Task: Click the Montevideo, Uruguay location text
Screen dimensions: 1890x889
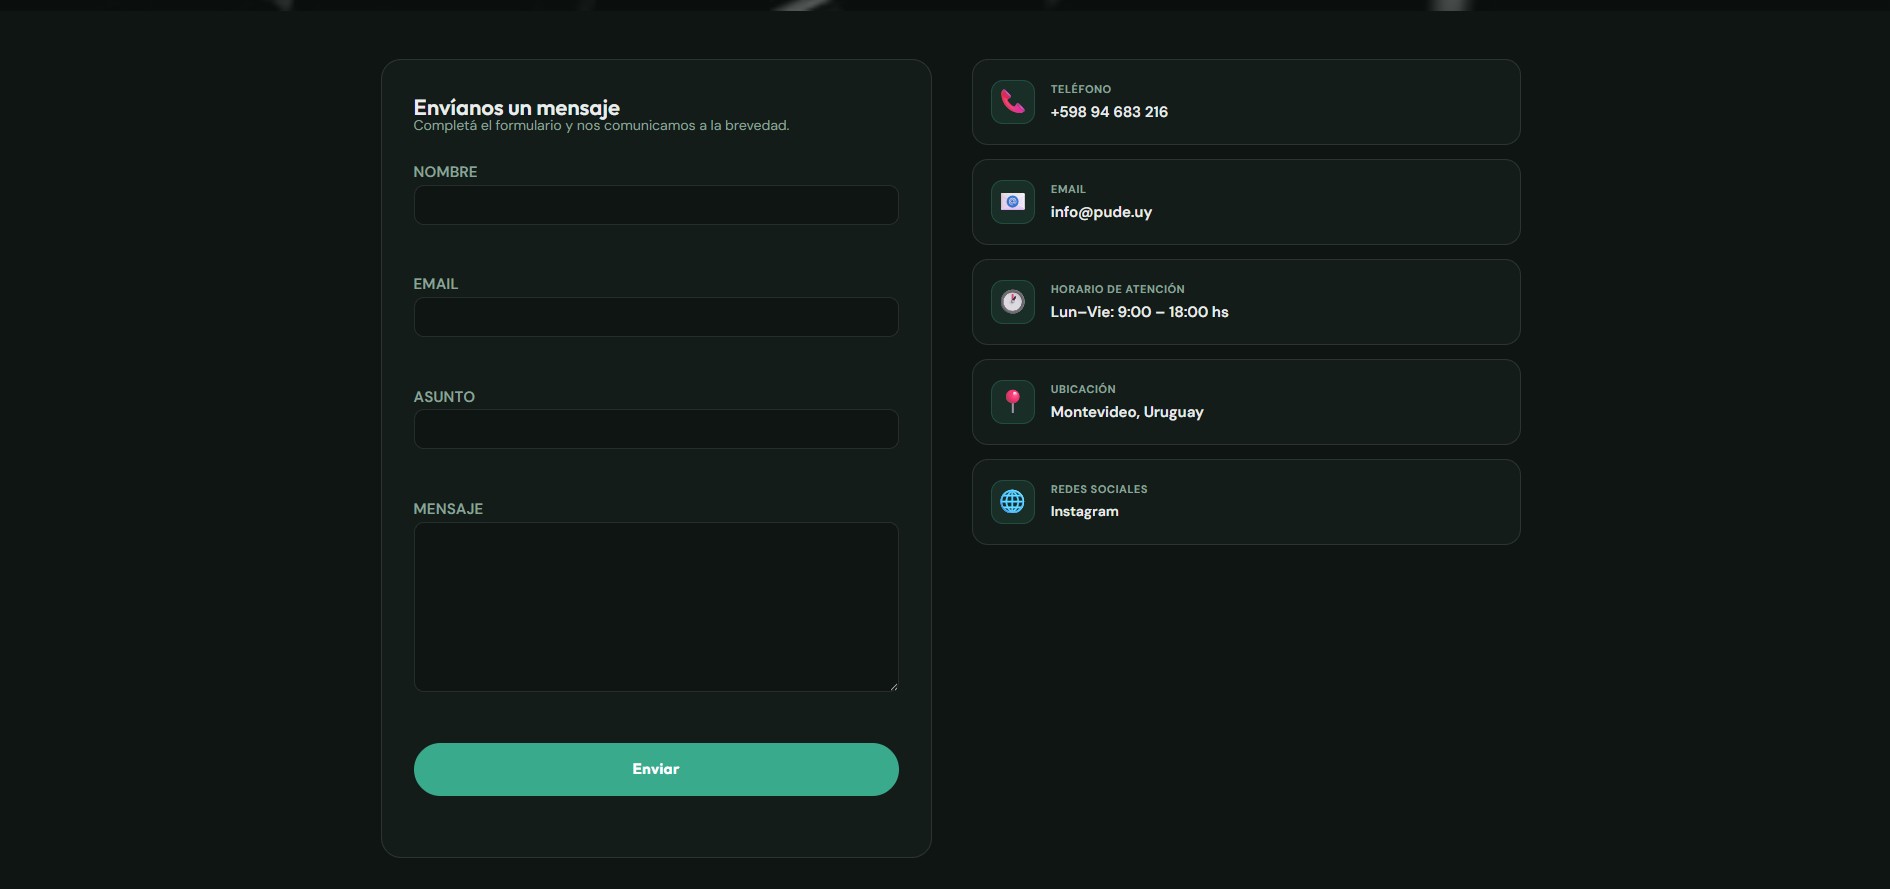Action: point(1127,412)
